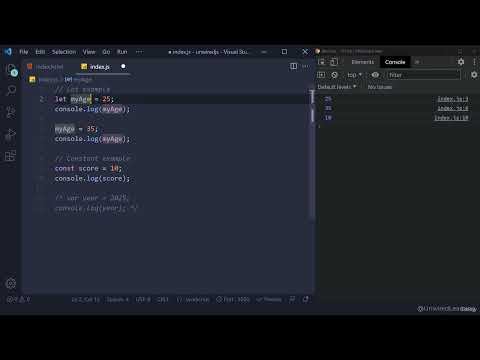Image resolution: width=480 pixels, height=360 pixels.
Task: Click the Live Server Port indicator
Action: (x=233, y=299)
